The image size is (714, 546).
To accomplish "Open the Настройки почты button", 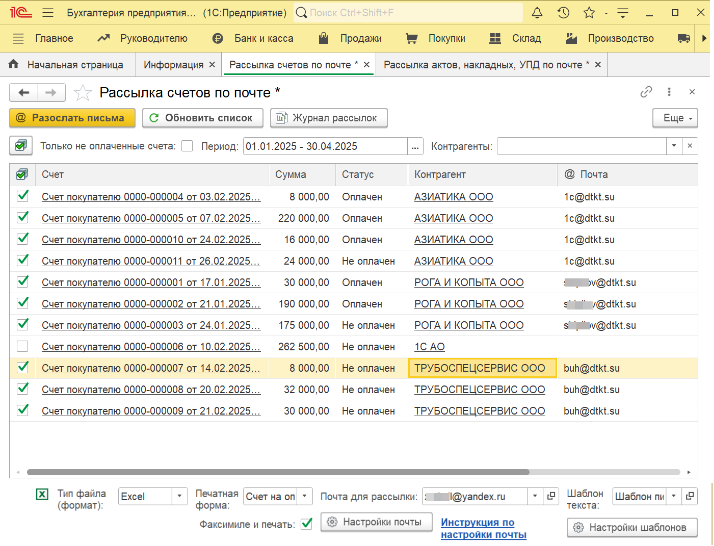I will pos(377,522).
